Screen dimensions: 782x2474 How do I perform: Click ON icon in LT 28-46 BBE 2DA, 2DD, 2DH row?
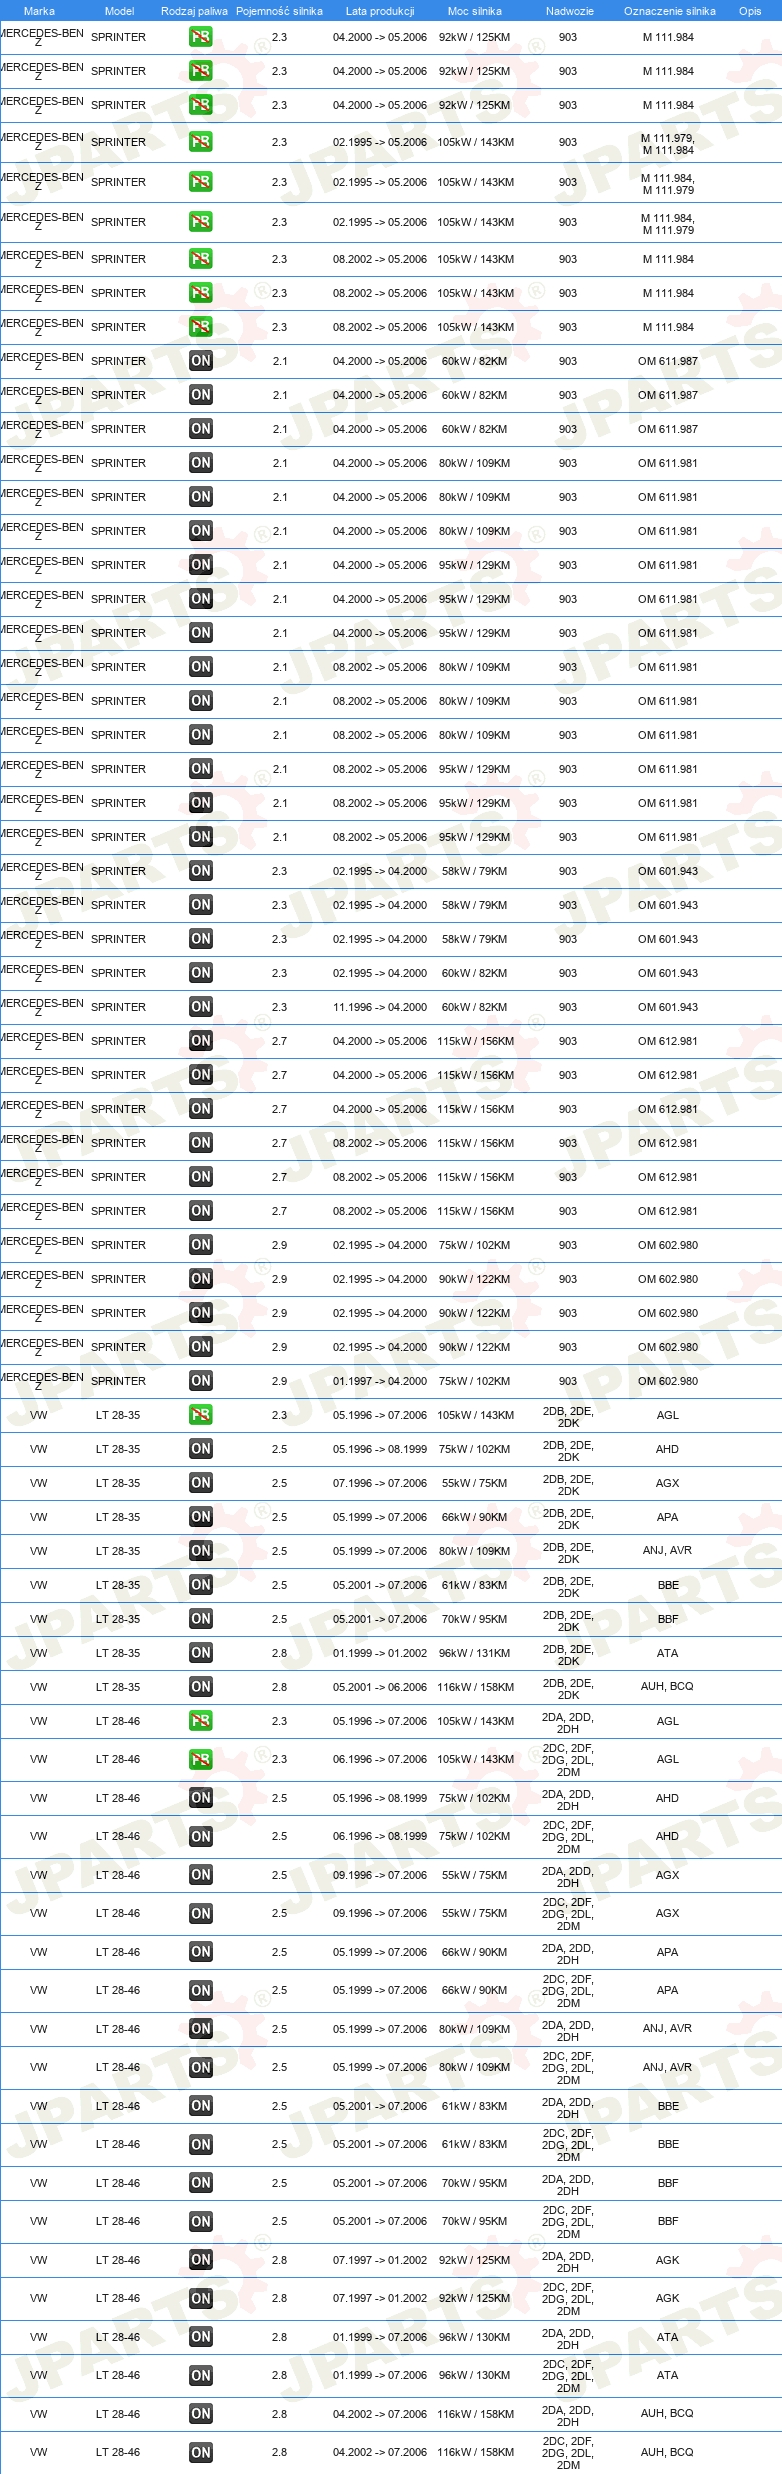click(201, 2106)
